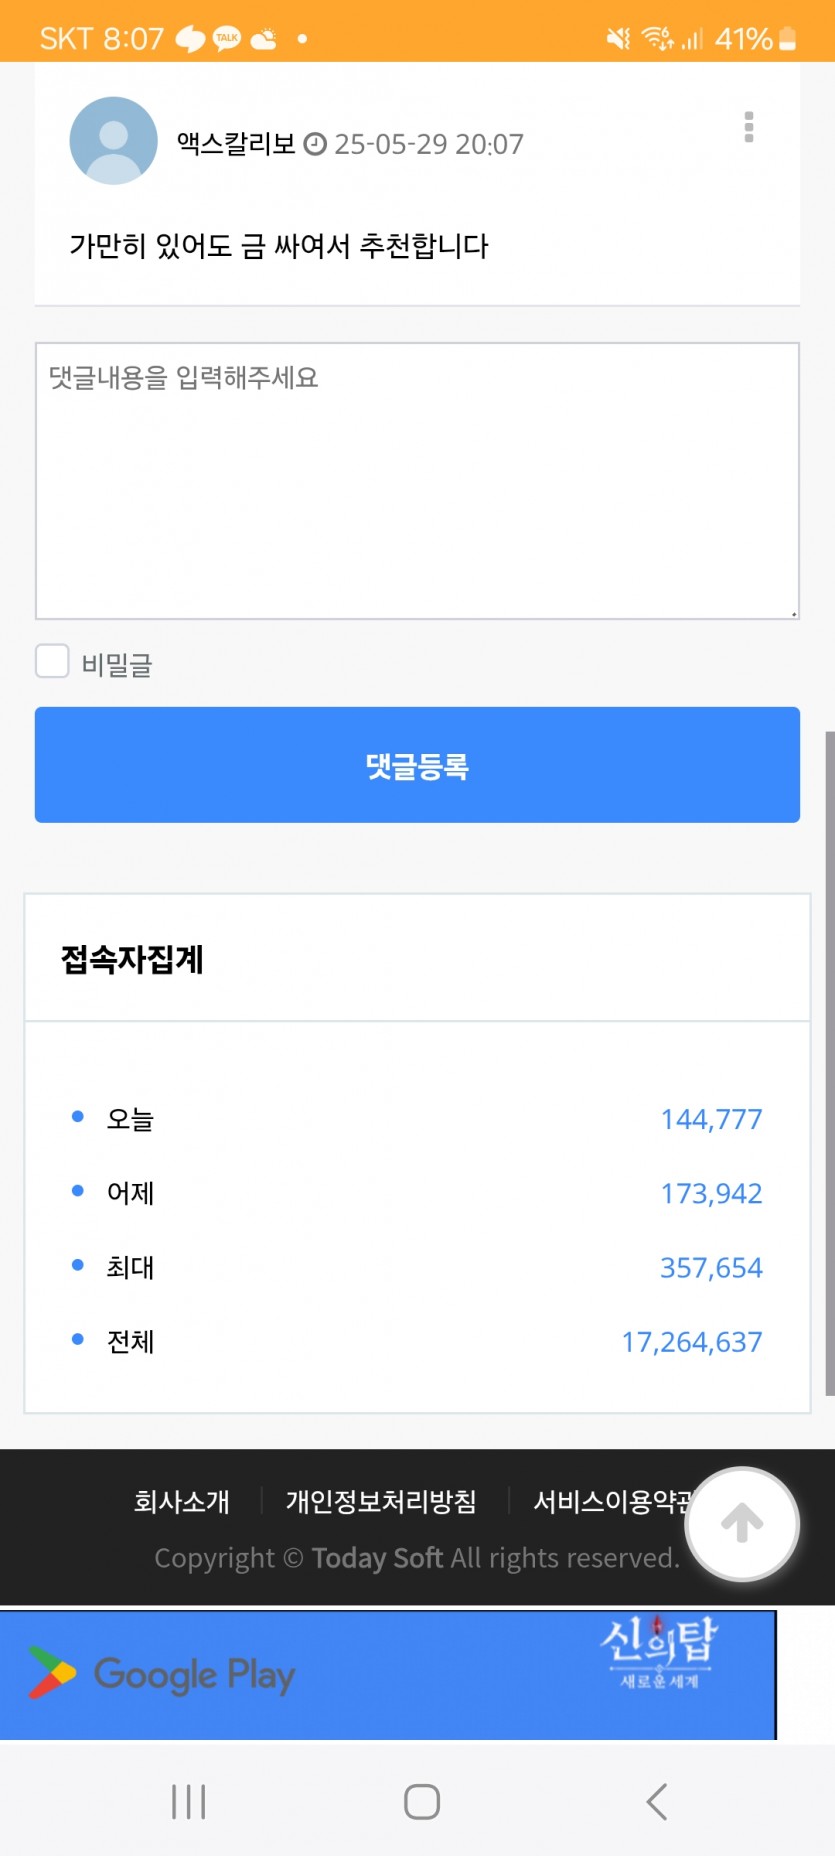The image size is (835, 1856).
Task: Tap the scroll-to-top arrow button
Action: tap(742, 1523)
